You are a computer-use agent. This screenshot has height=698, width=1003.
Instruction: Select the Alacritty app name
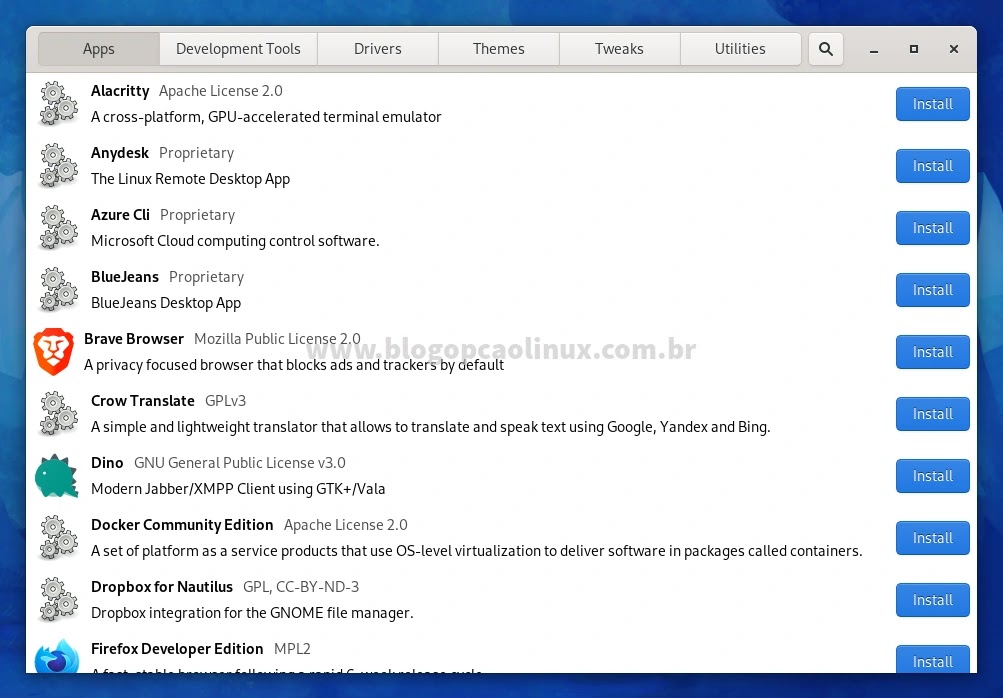[120, 91]
